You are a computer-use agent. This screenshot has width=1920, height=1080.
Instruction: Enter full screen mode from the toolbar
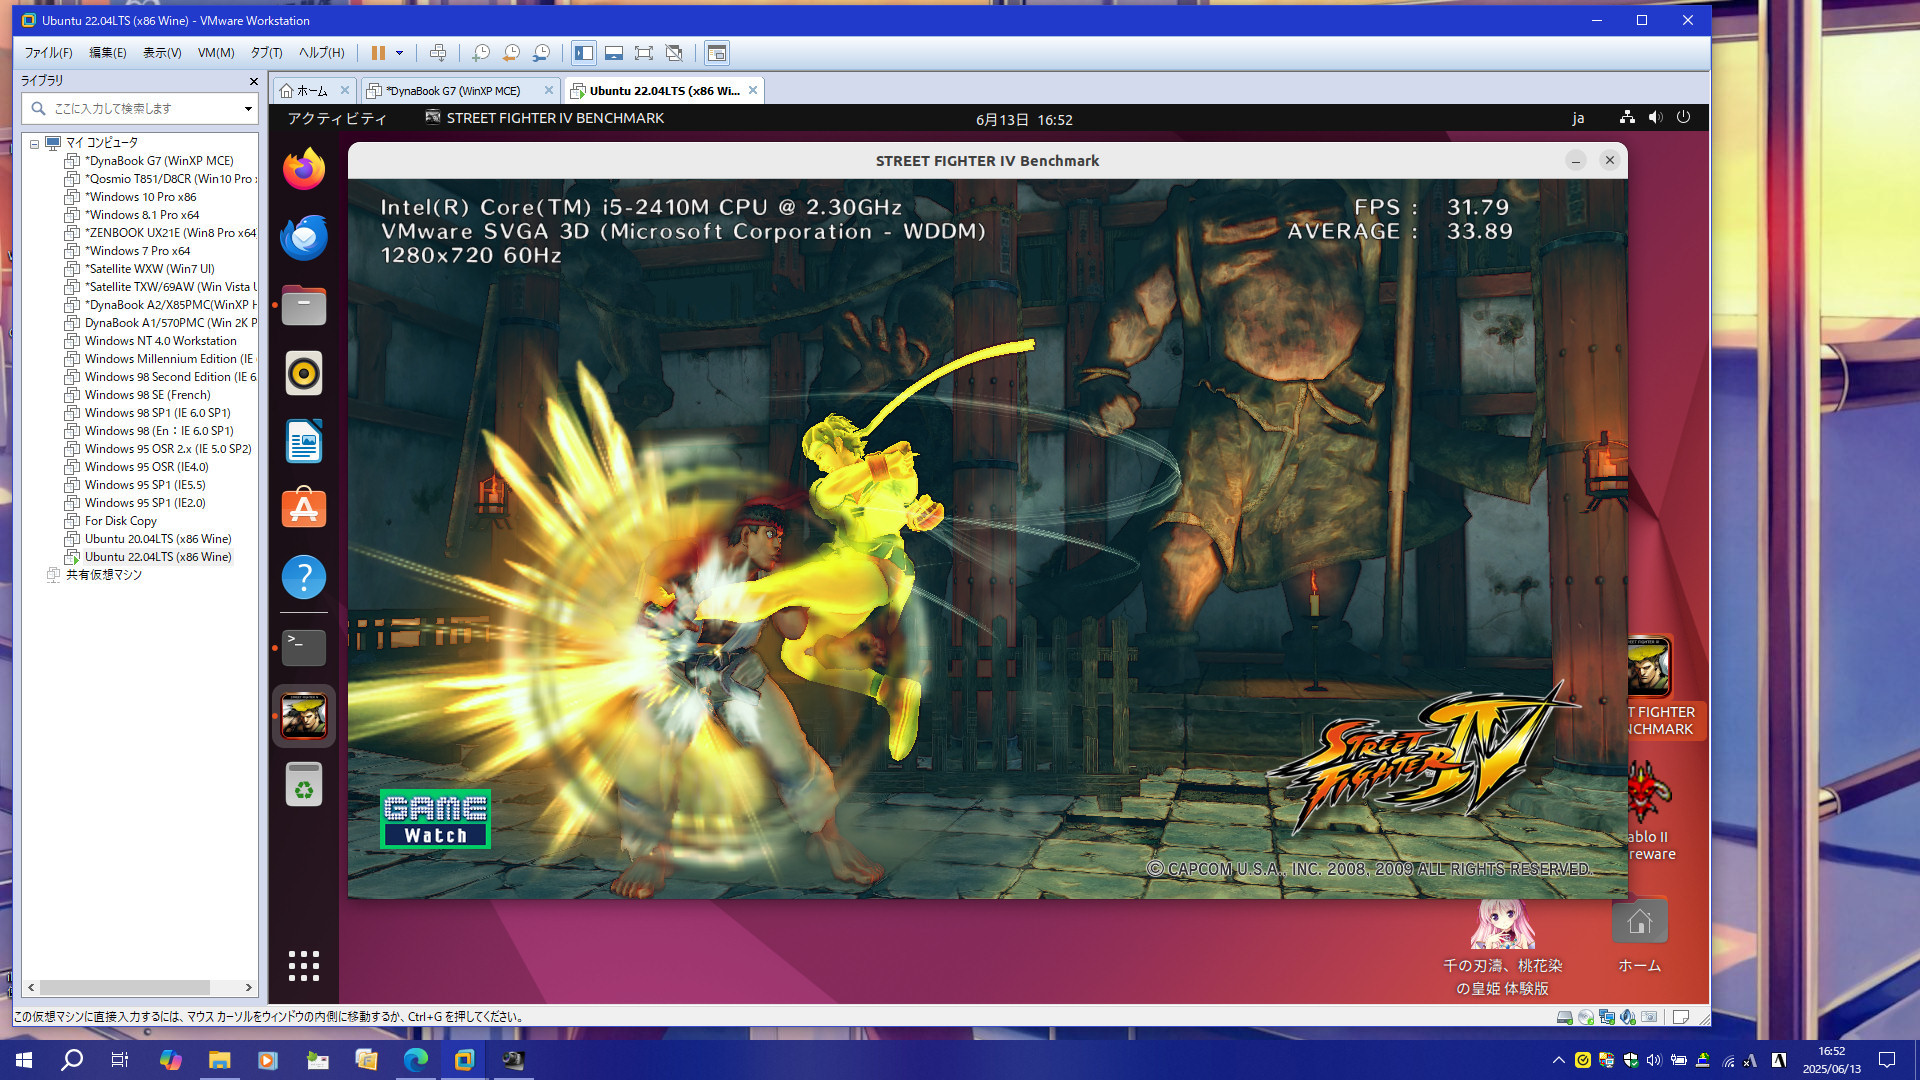pyautogui.click(x=644, y=53)
